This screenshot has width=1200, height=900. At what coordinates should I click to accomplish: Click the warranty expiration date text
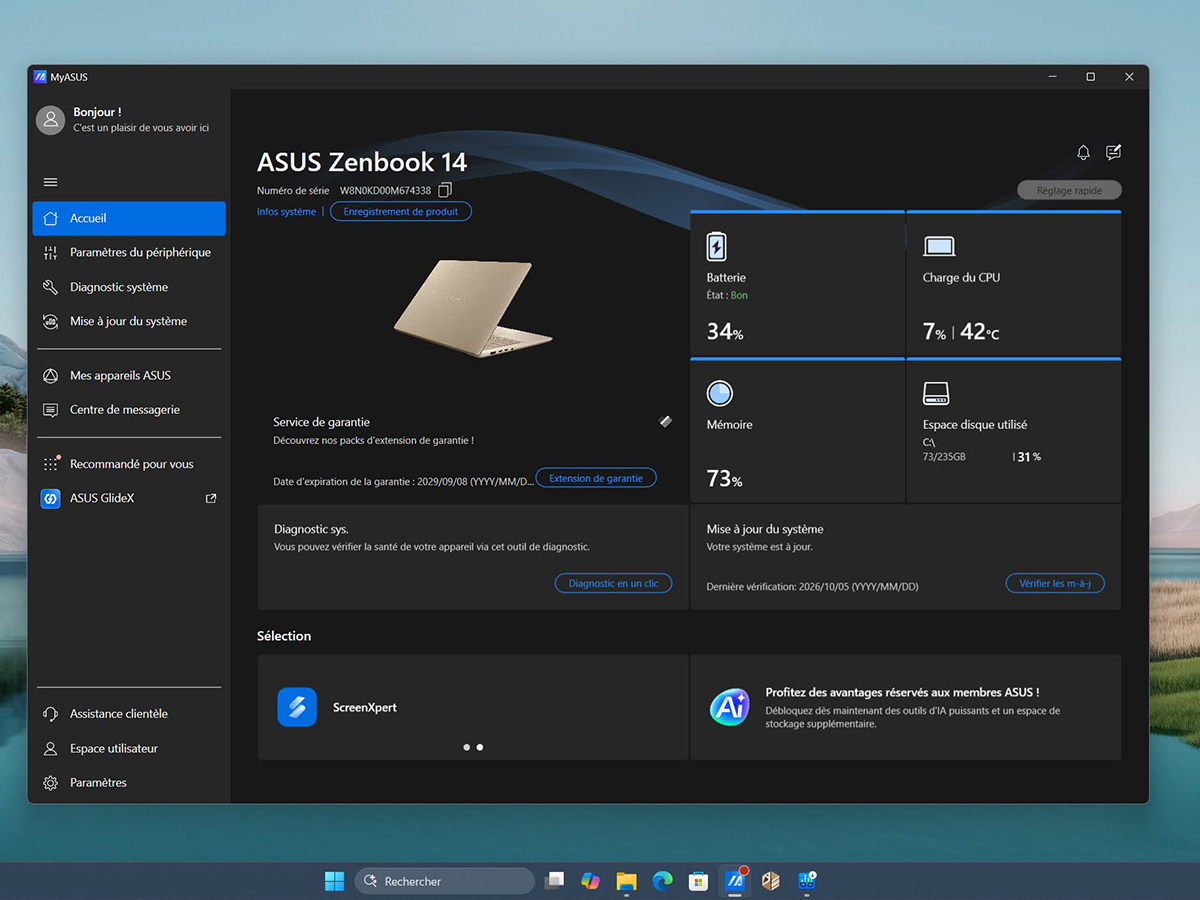click(403, 481)
